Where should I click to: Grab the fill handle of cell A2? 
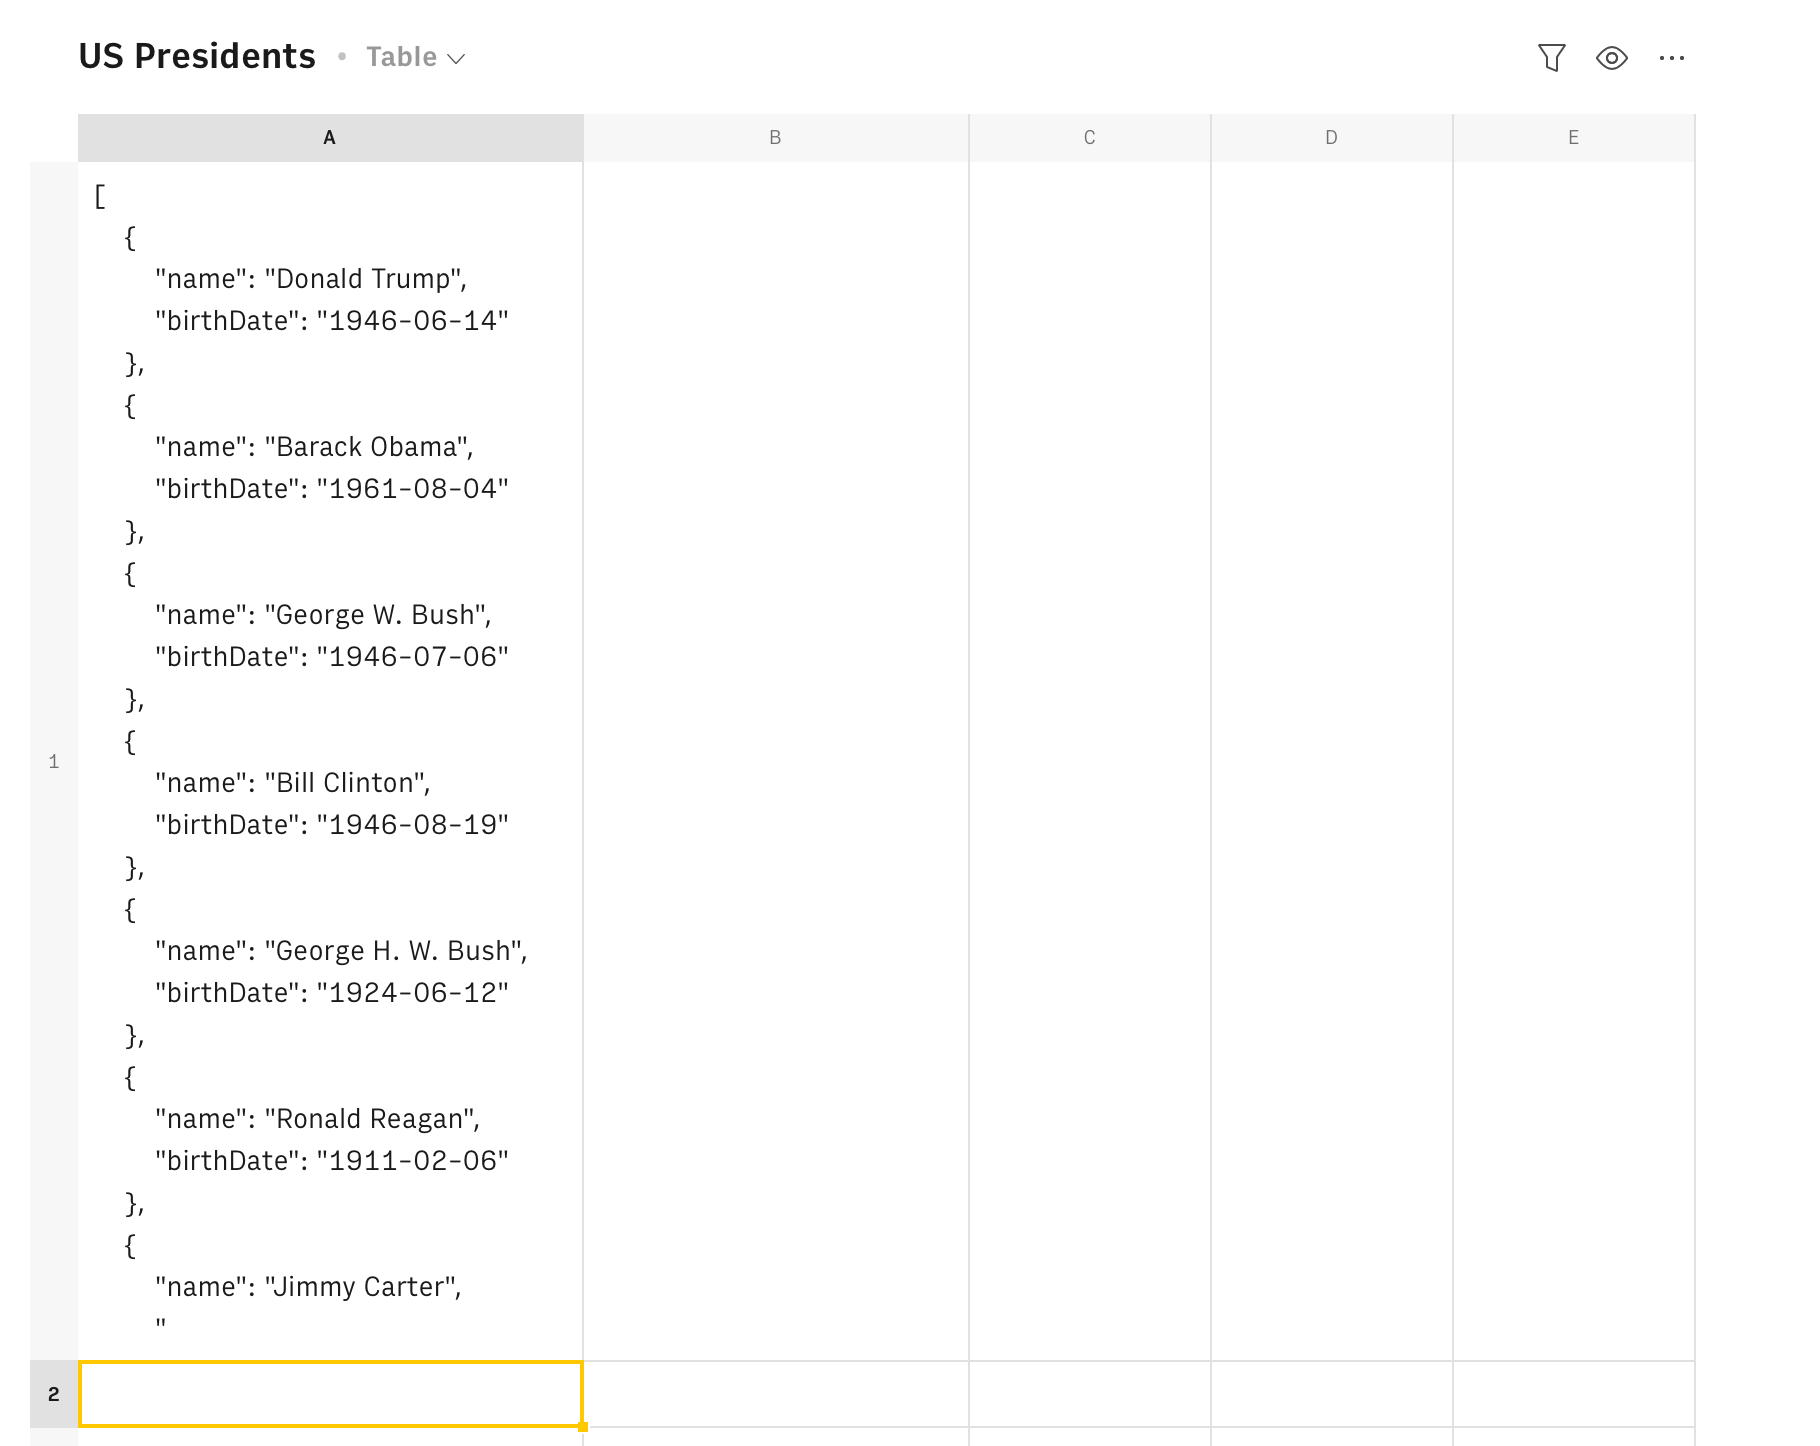[x=583, y=1427]
